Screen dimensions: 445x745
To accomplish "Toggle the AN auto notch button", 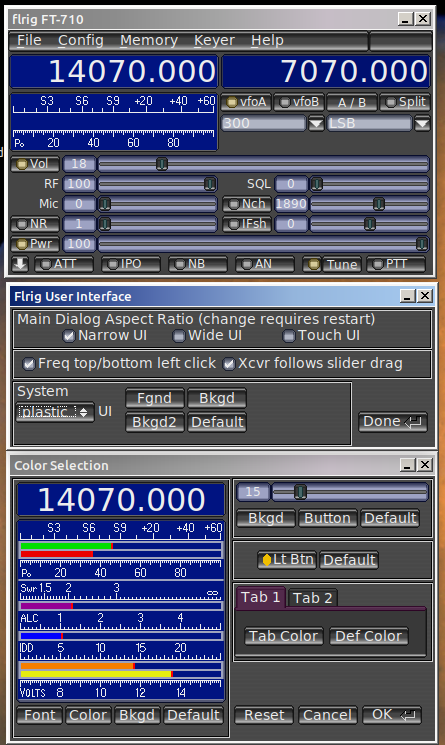I will (265, 264).
